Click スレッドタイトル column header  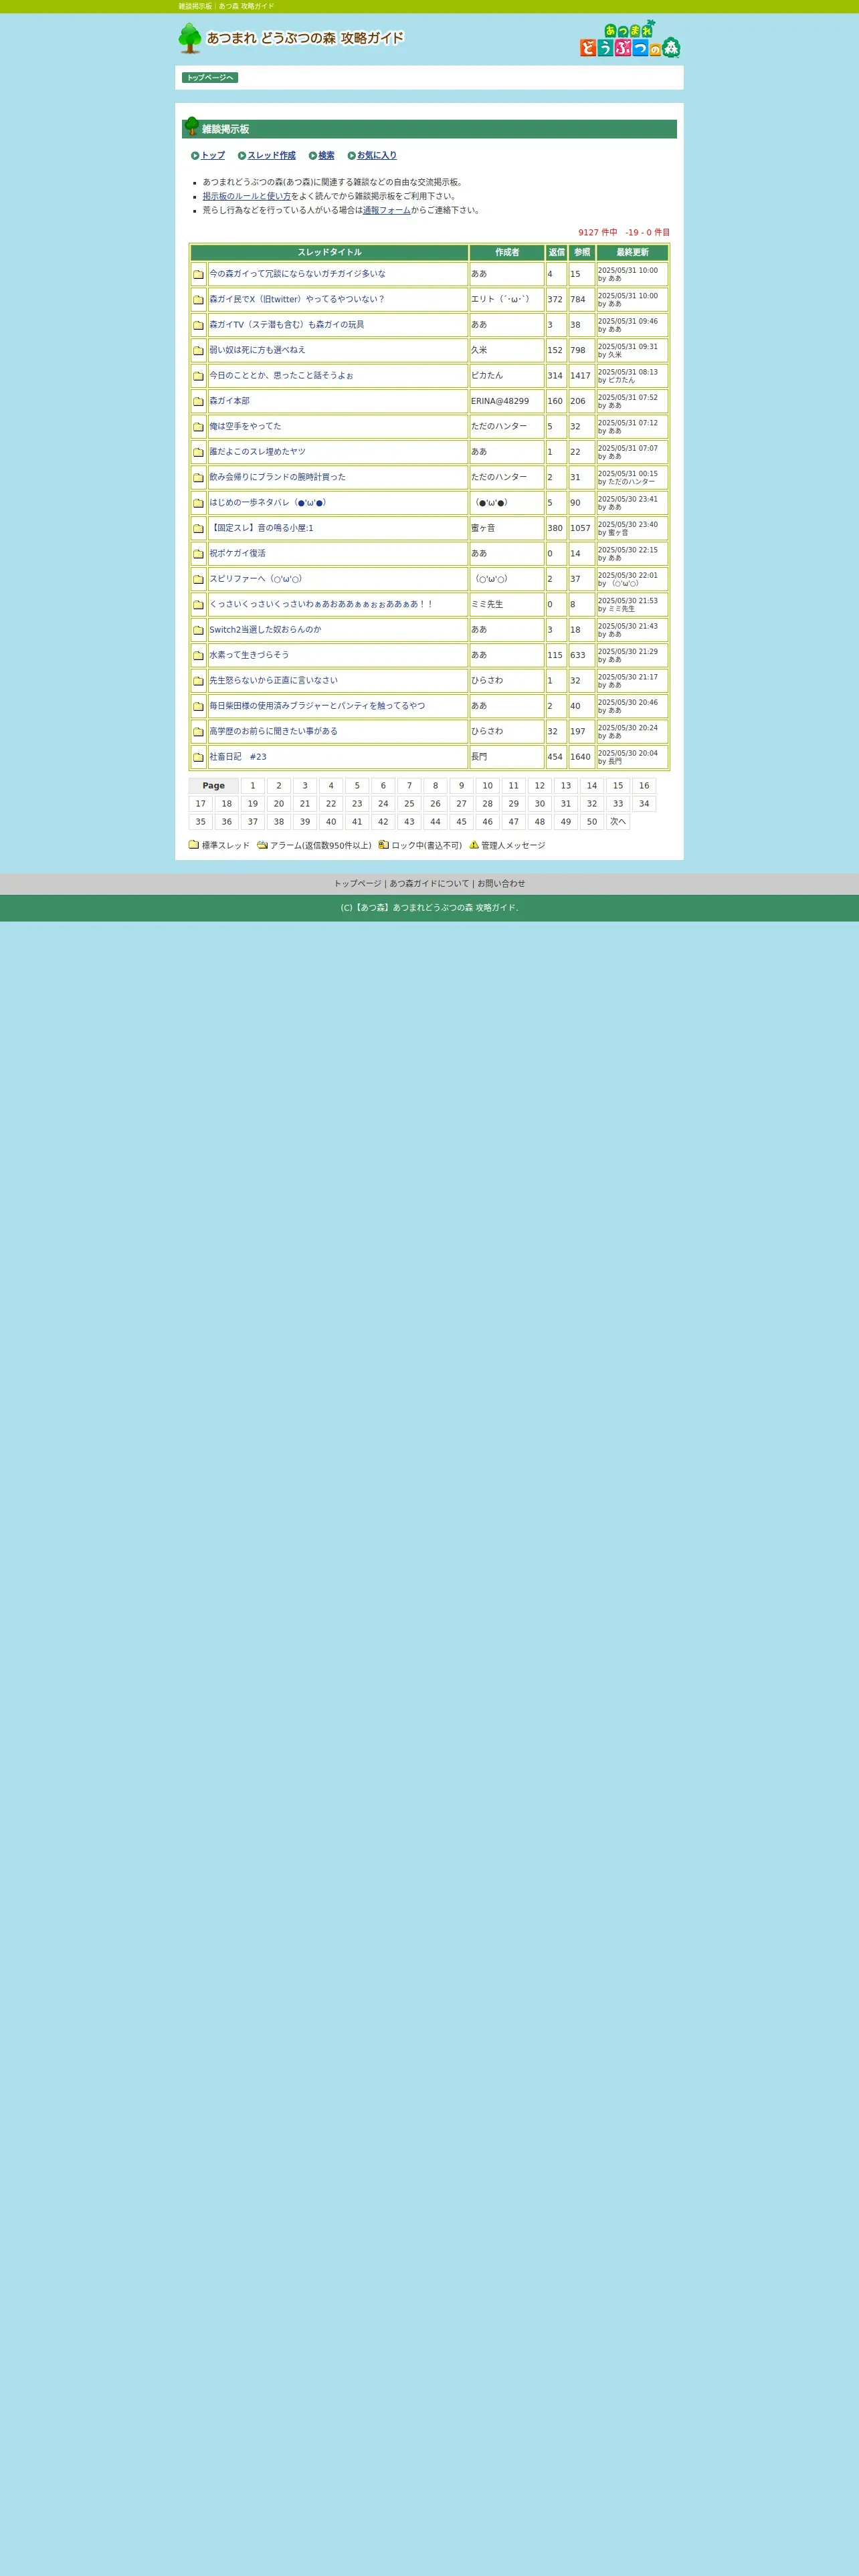[x=330, y=253]
